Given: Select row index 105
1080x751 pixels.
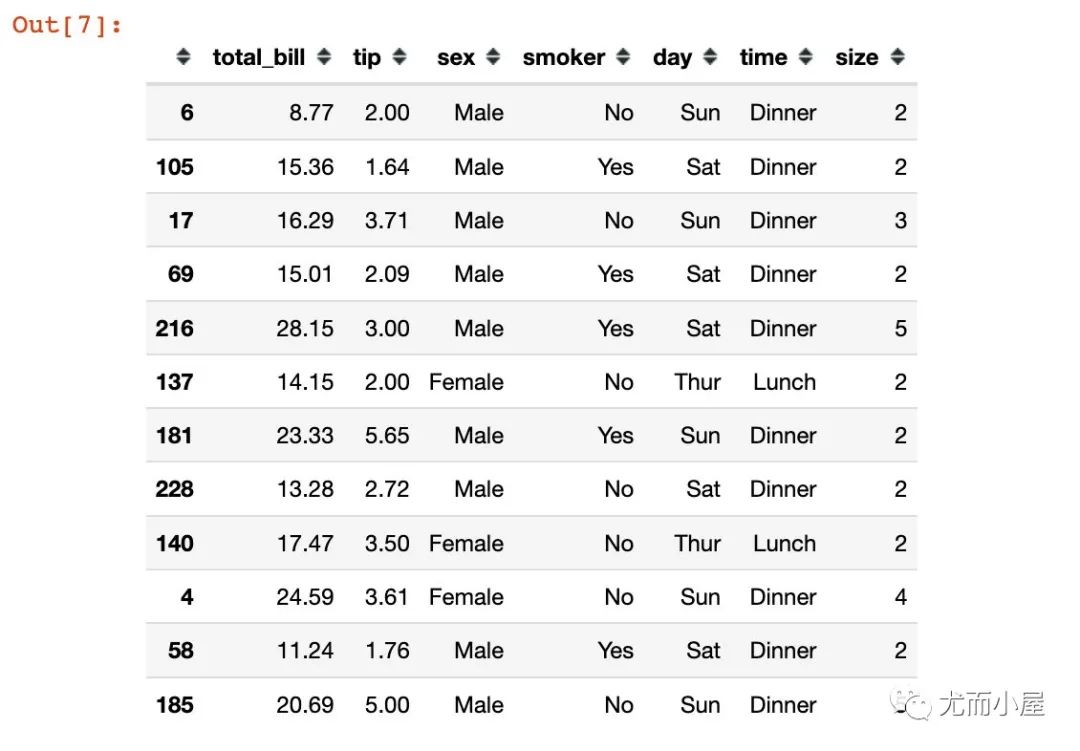Looking at the screenshot, I should (175, 167).
